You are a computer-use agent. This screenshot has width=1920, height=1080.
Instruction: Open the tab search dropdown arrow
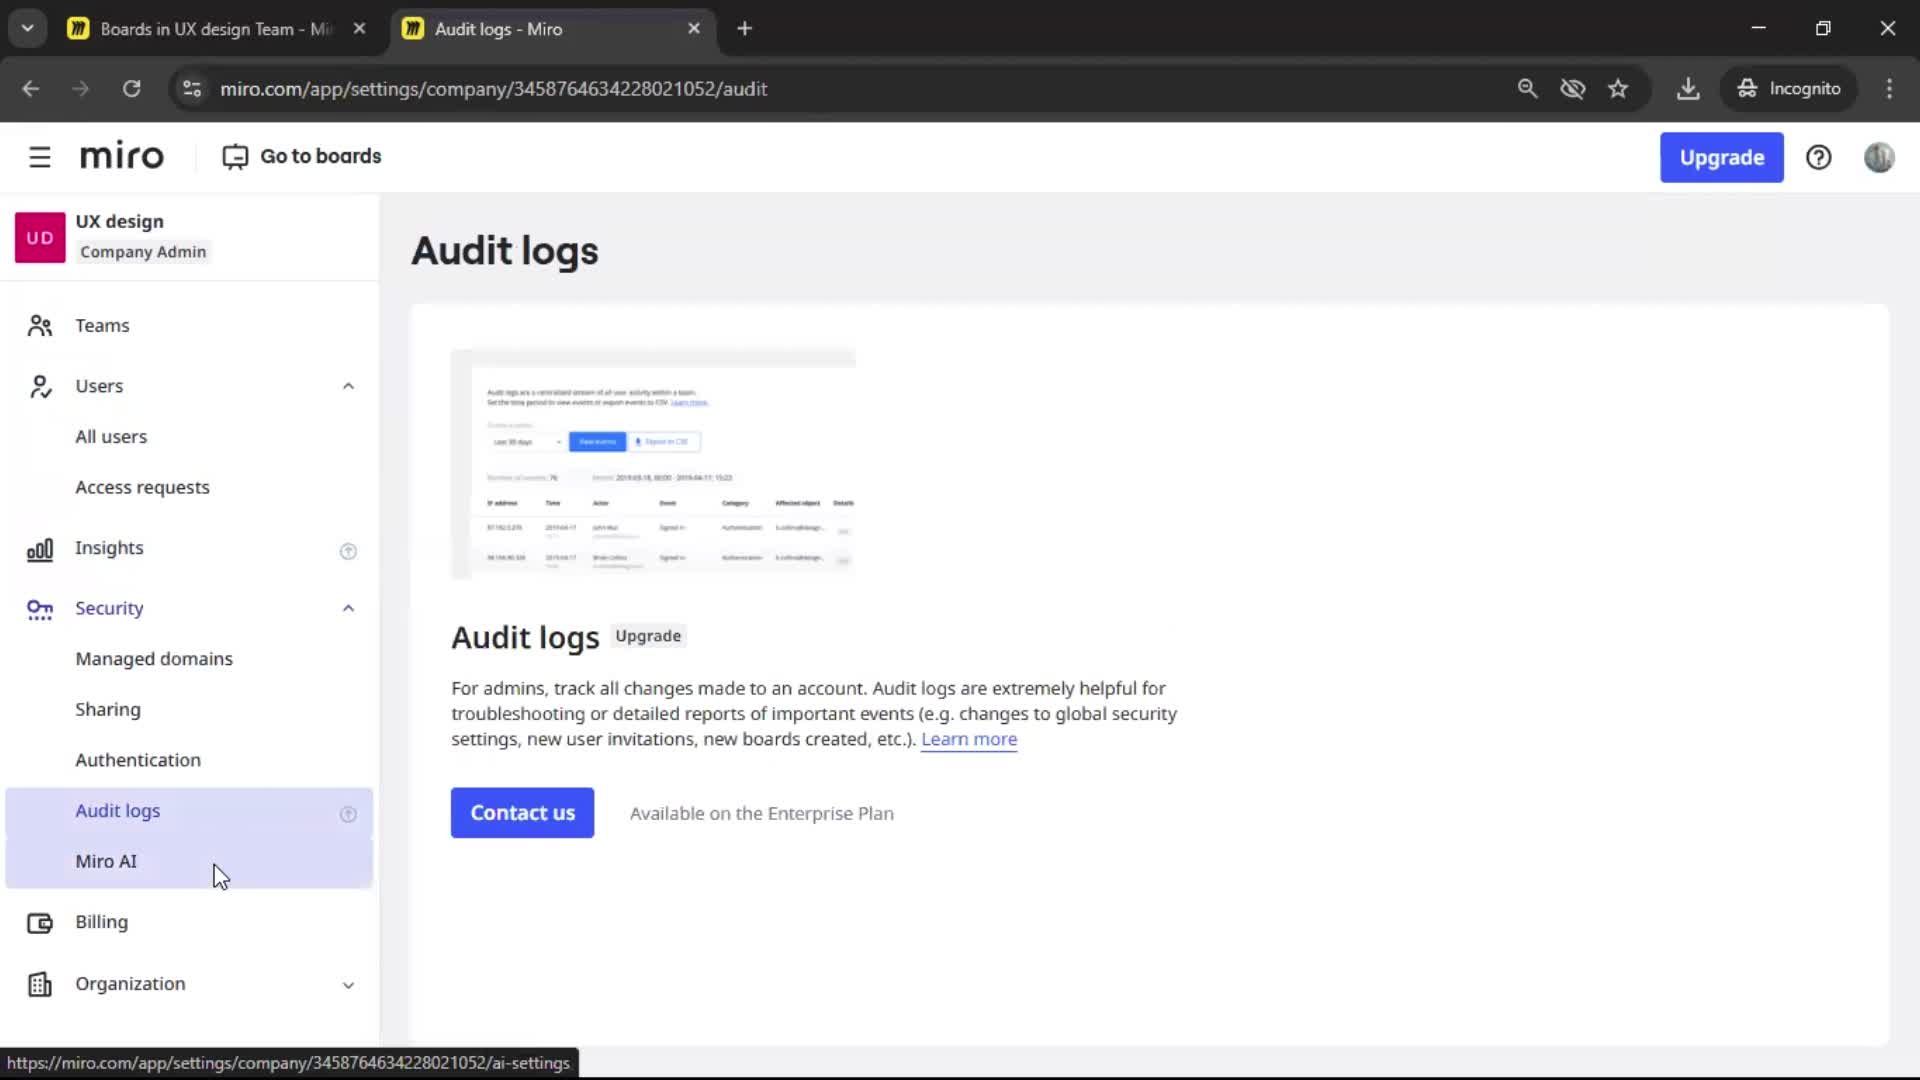[x=28, y=29]
